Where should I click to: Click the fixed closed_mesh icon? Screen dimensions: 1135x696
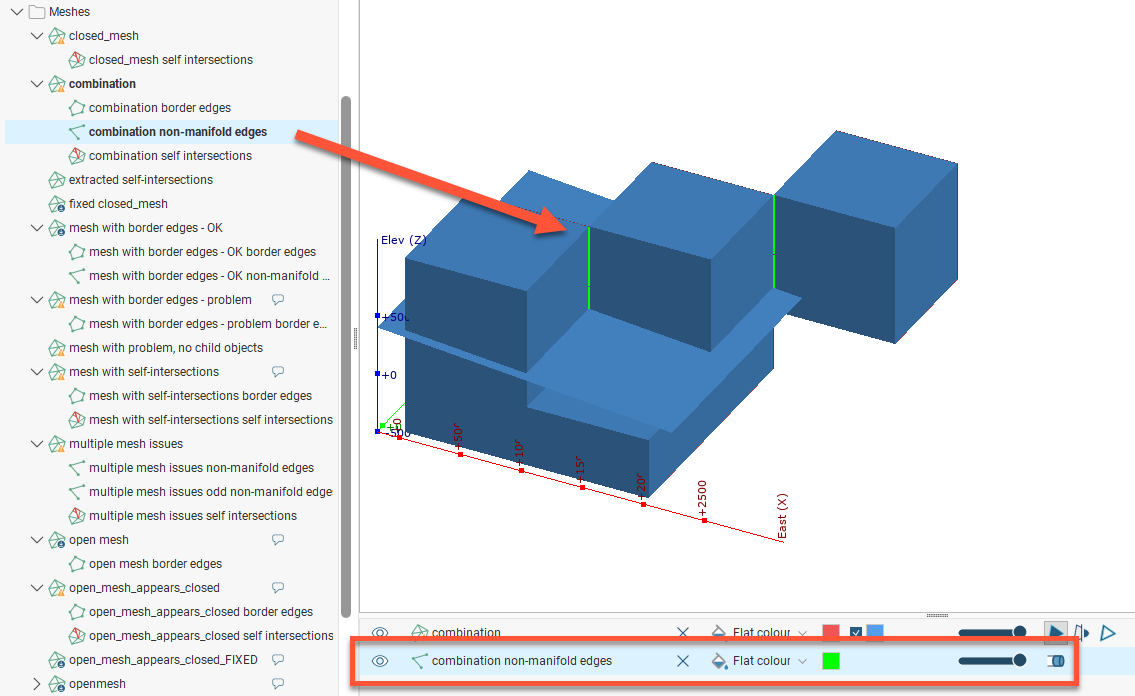click(57, 204)
